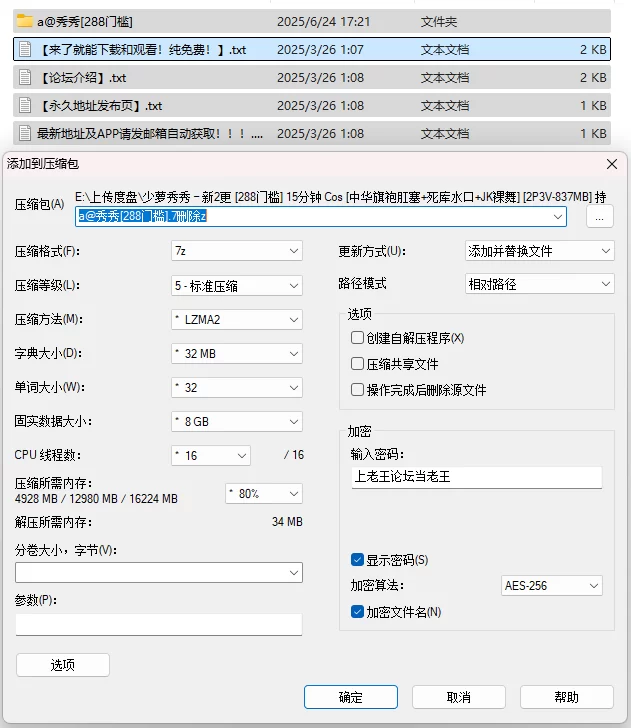
Task: Click file icon of 【来了就能下载和观看！纯免费！】.txt
Action: [x=25, y=49]
